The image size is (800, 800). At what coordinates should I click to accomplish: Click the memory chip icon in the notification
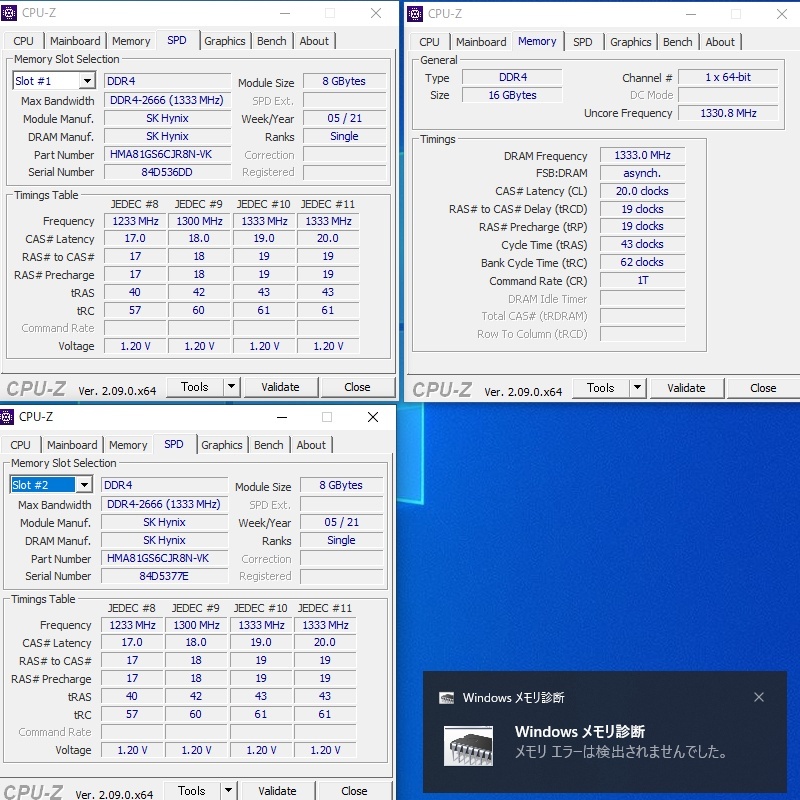pos(468,746)
